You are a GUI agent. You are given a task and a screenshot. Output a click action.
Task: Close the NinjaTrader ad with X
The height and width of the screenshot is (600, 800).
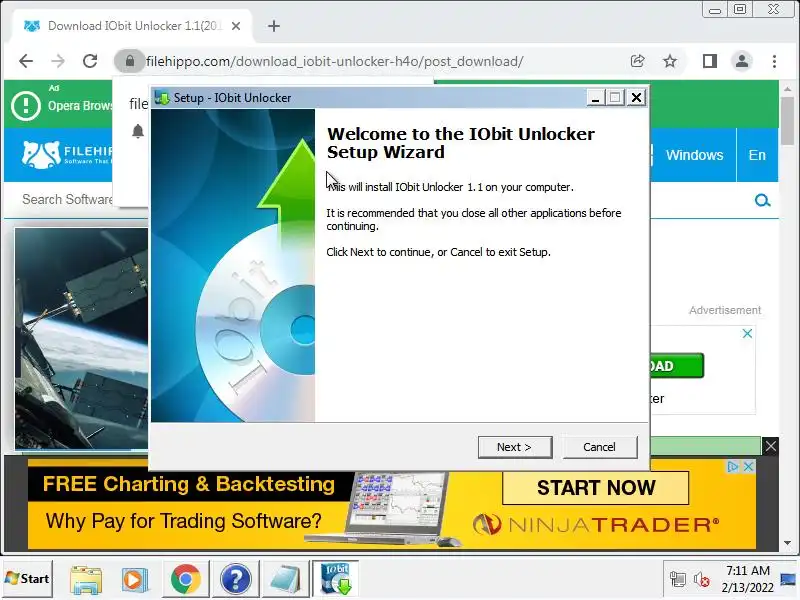(748, 466)
